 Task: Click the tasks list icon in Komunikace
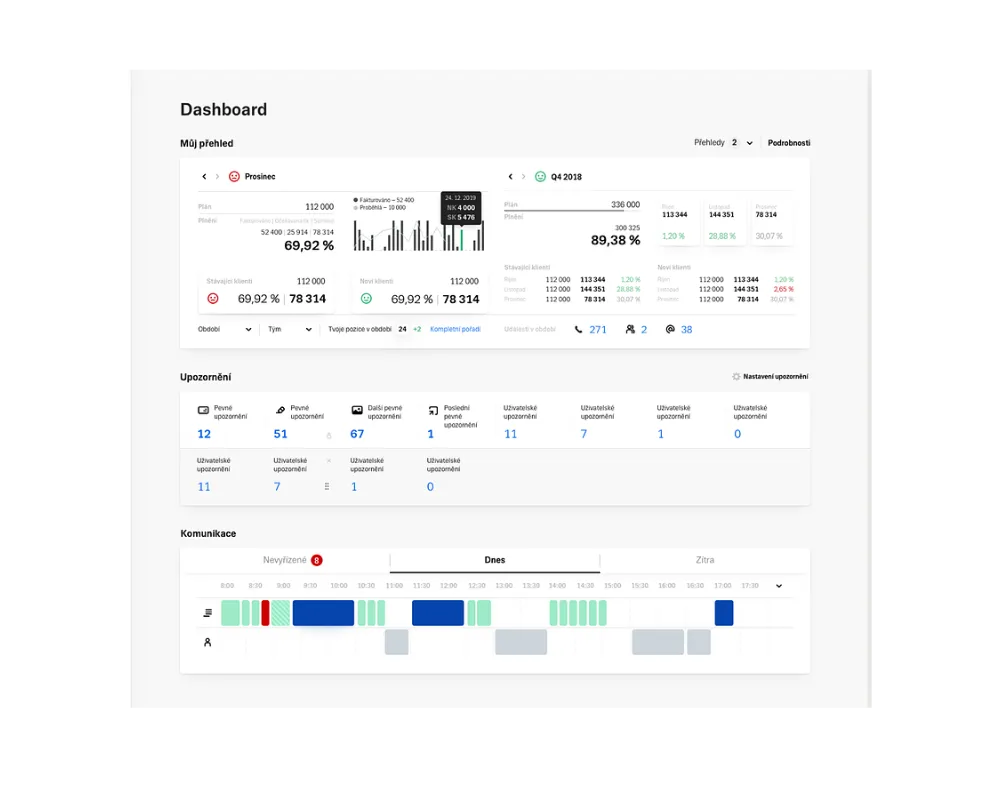click(207, 613)
